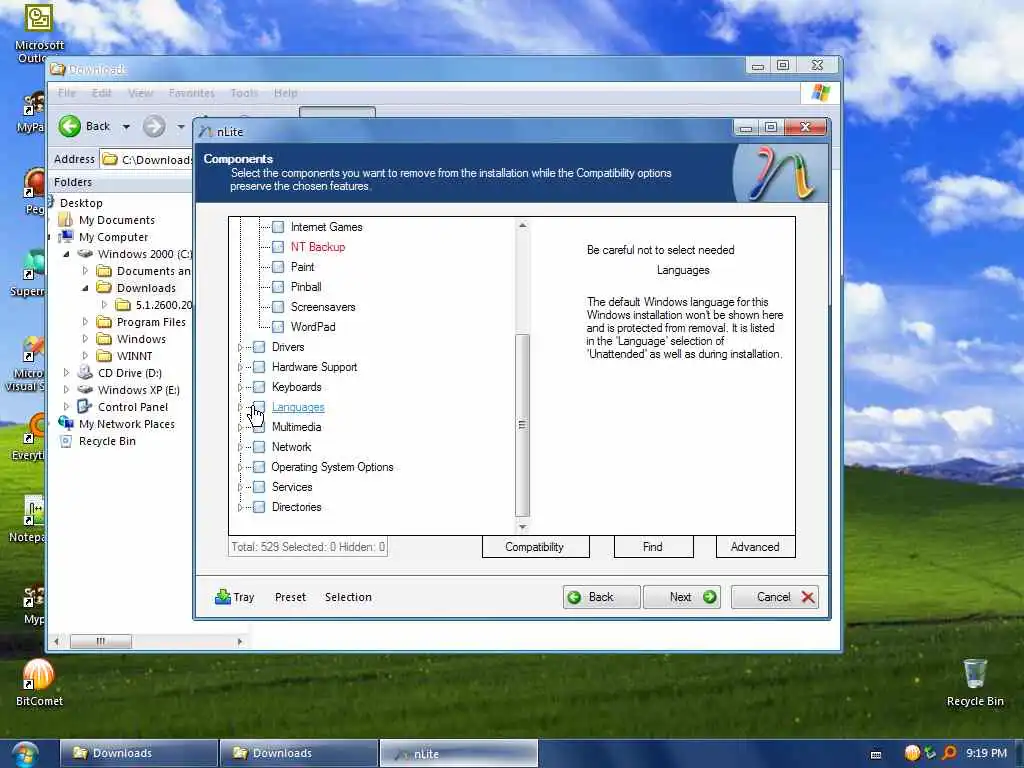The height and width of the screenshot is (768, 1024).
Task: Click the Find button
Action: pyautogui.click(x=653, y=547)
